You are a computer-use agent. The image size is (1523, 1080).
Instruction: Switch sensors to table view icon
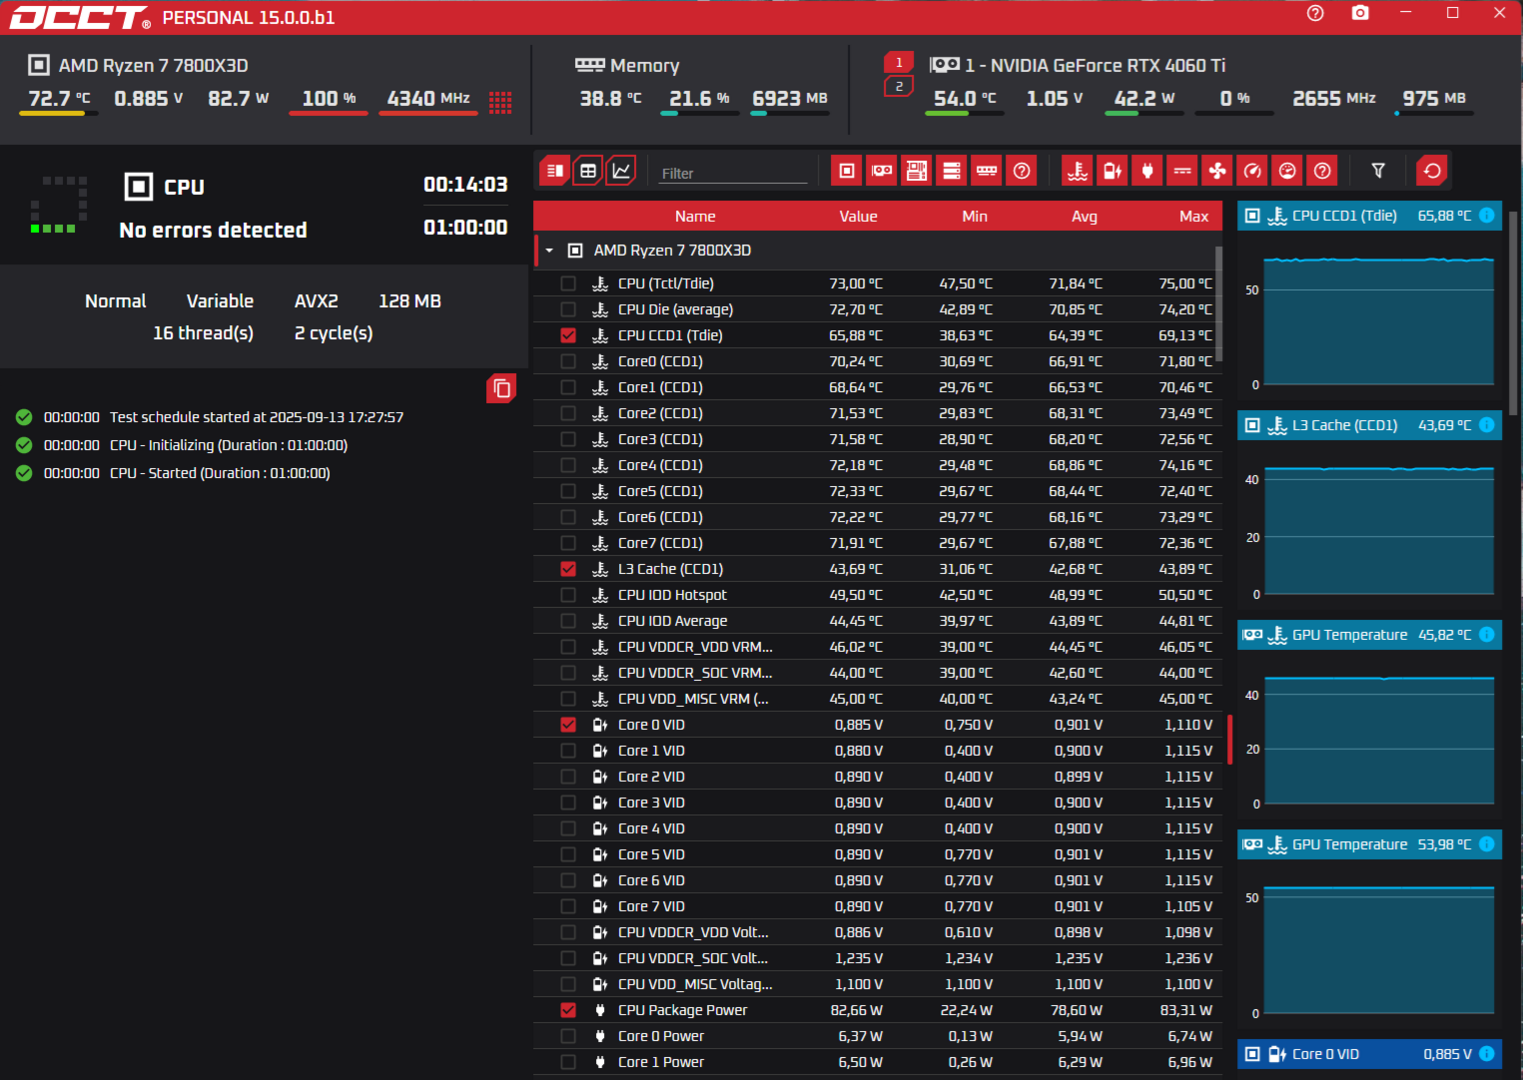pos(588,171)
